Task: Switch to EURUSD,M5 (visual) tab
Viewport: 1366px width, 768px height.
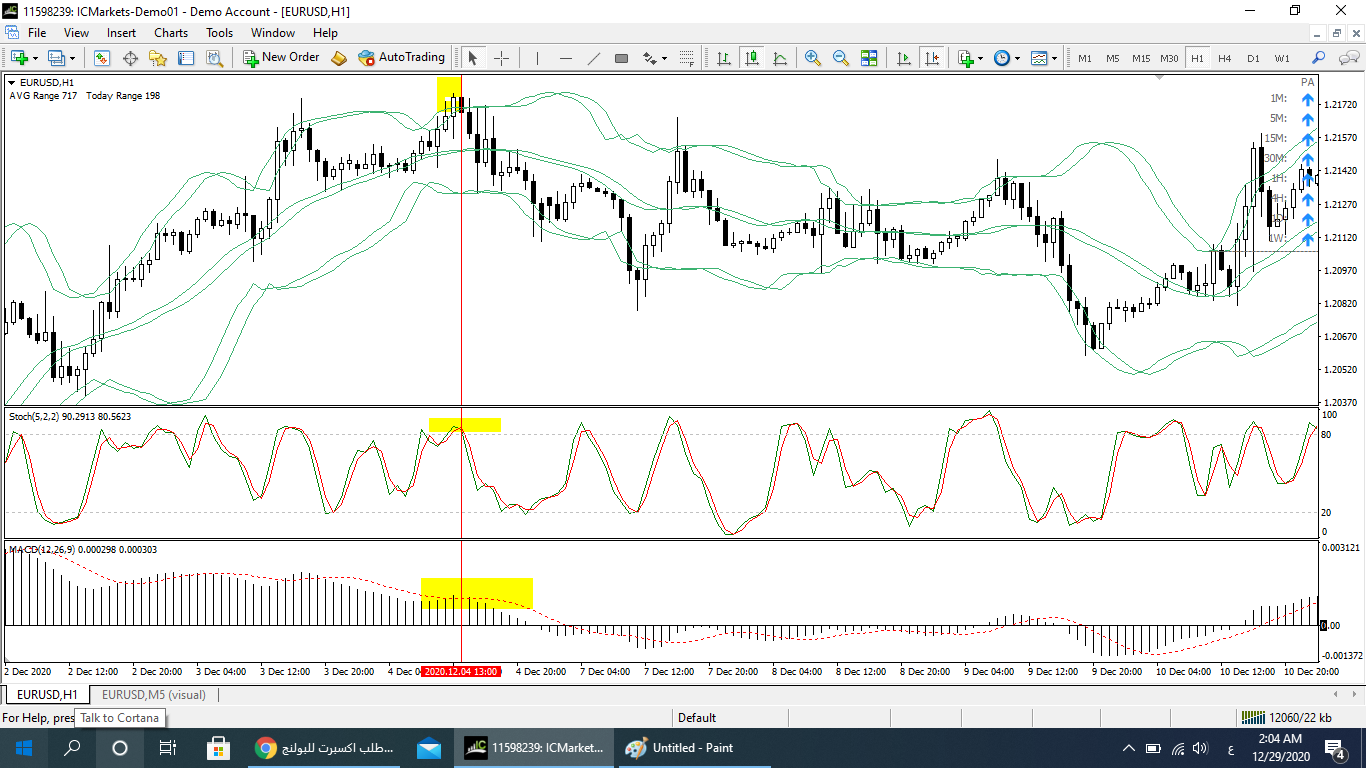Action: 153,694
